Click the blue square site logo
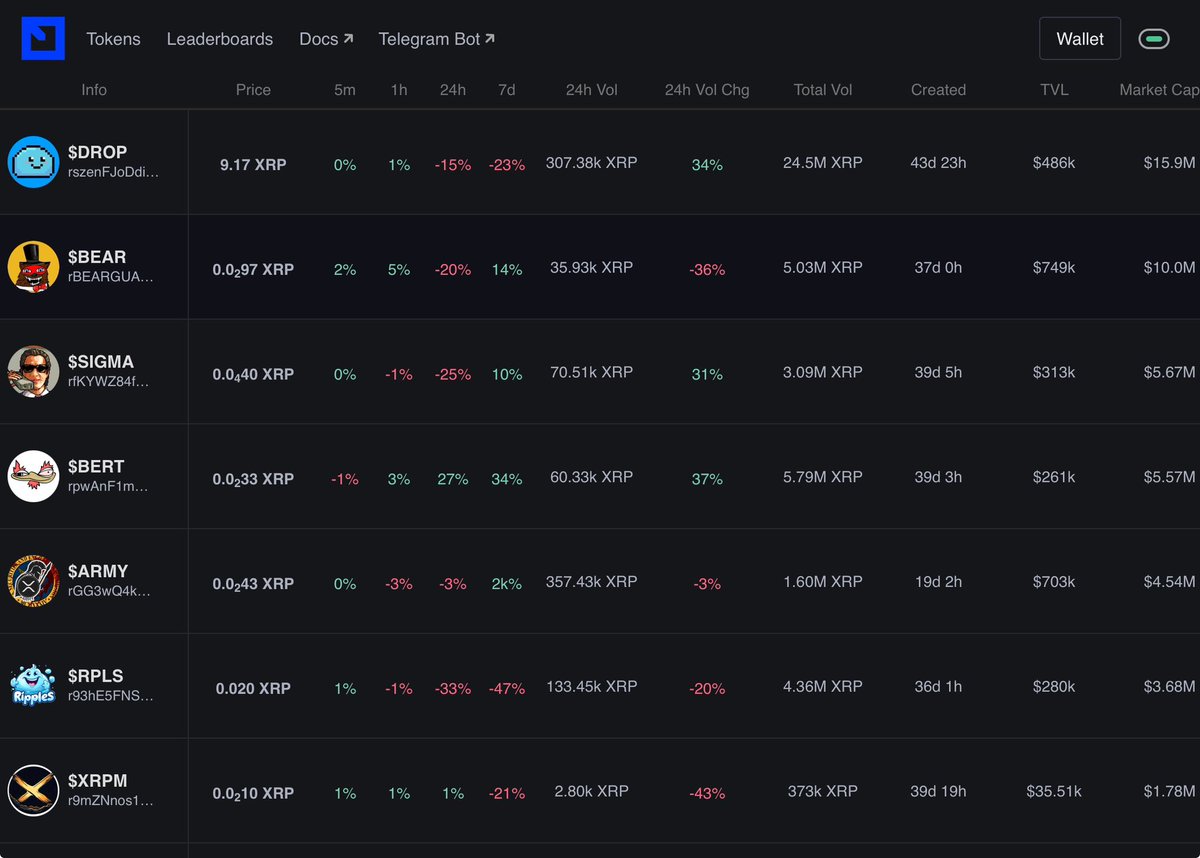Viewport: 1200px width, 858px height. click(x=43, y=38)
